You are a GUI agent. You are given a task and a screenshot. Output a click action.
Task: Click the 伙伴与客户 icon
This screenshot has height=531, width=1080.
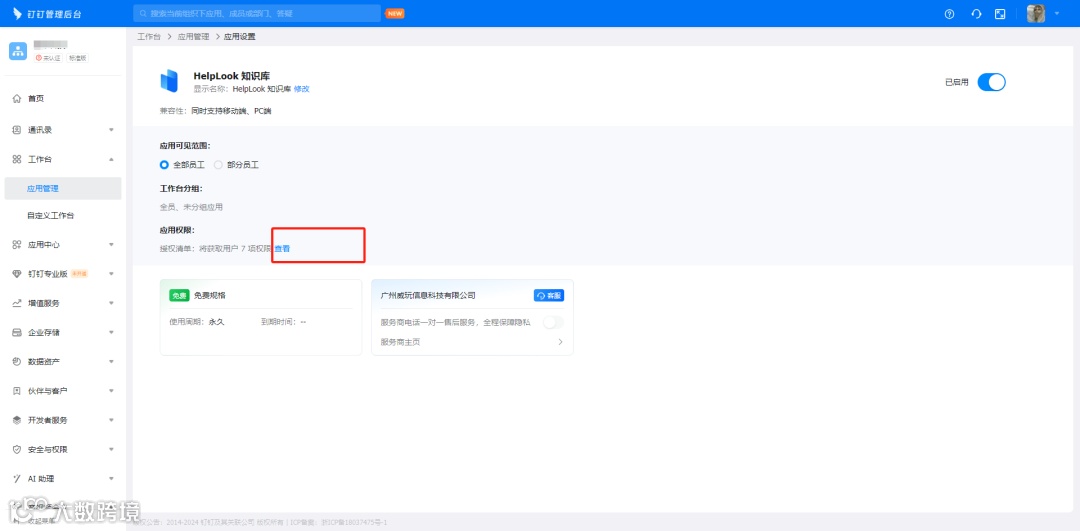tap(17, 391)
